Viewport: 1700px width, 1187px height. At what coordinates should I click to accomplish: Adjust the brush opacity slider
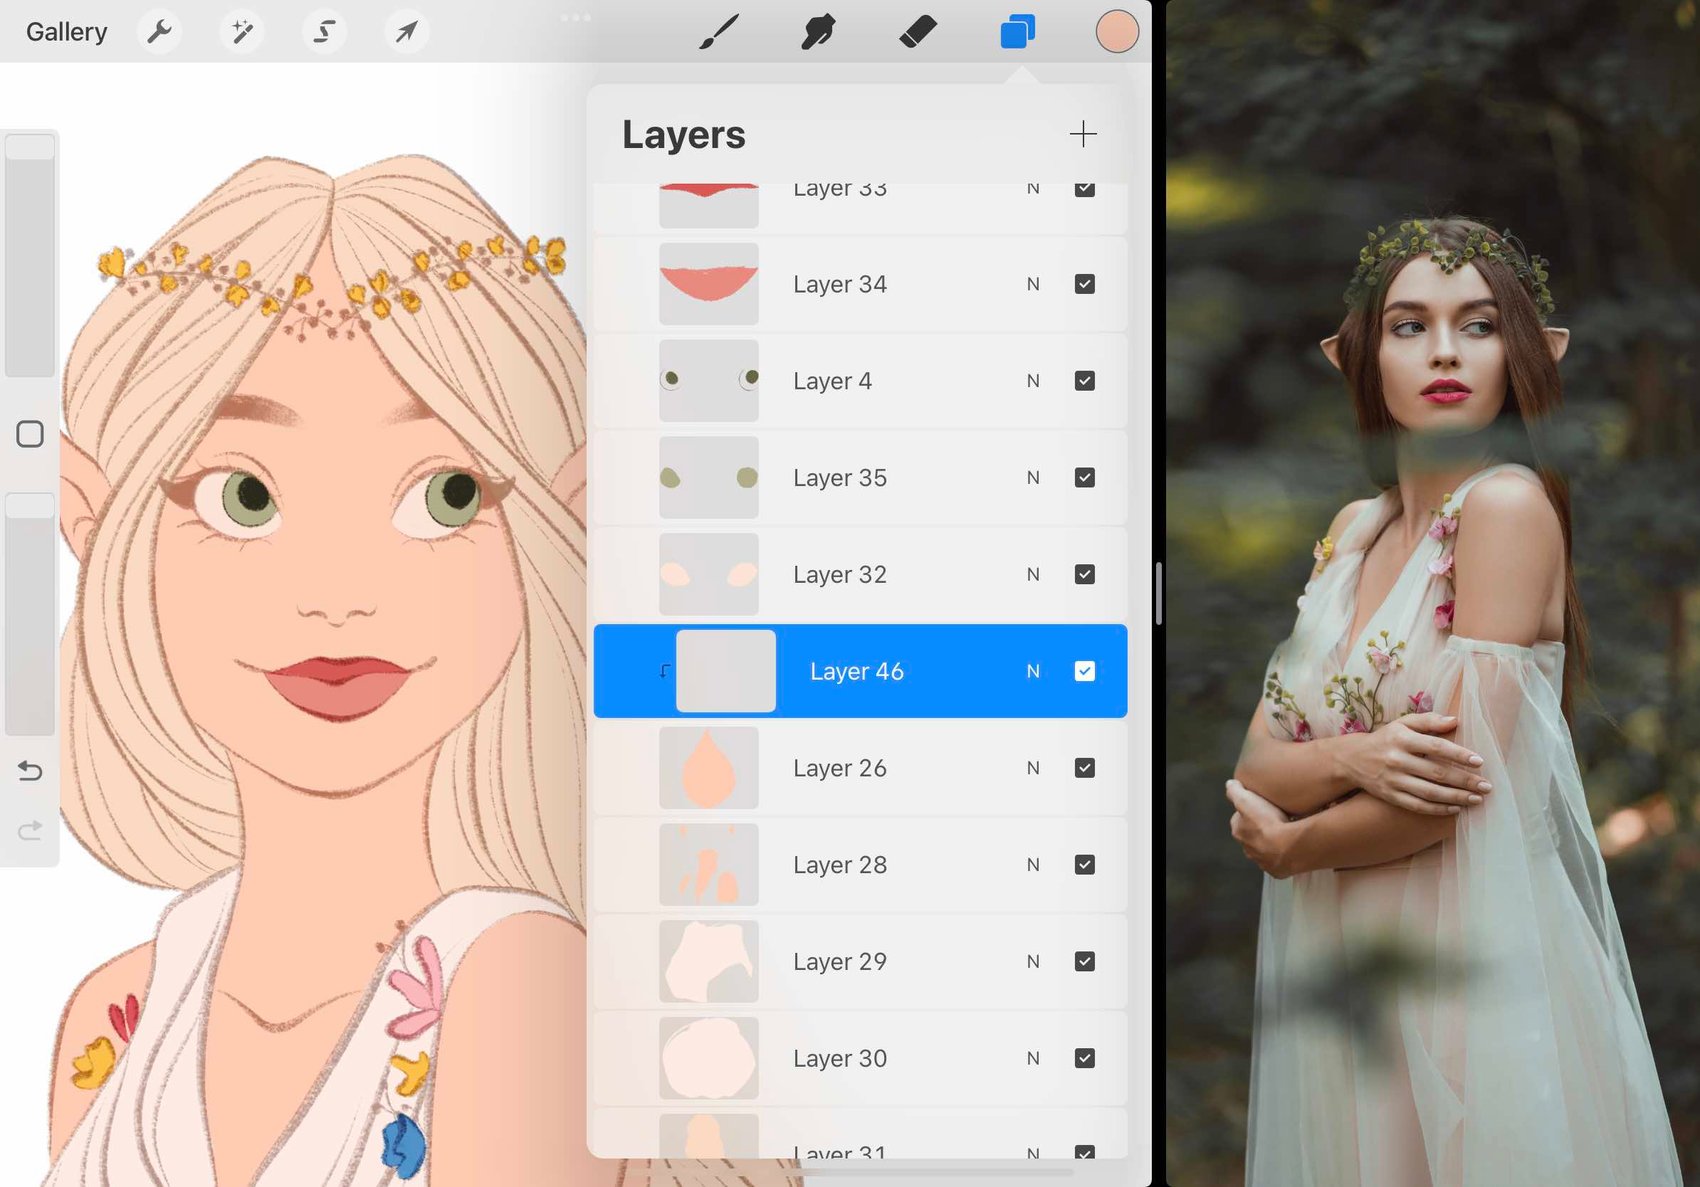click(30, 614)
